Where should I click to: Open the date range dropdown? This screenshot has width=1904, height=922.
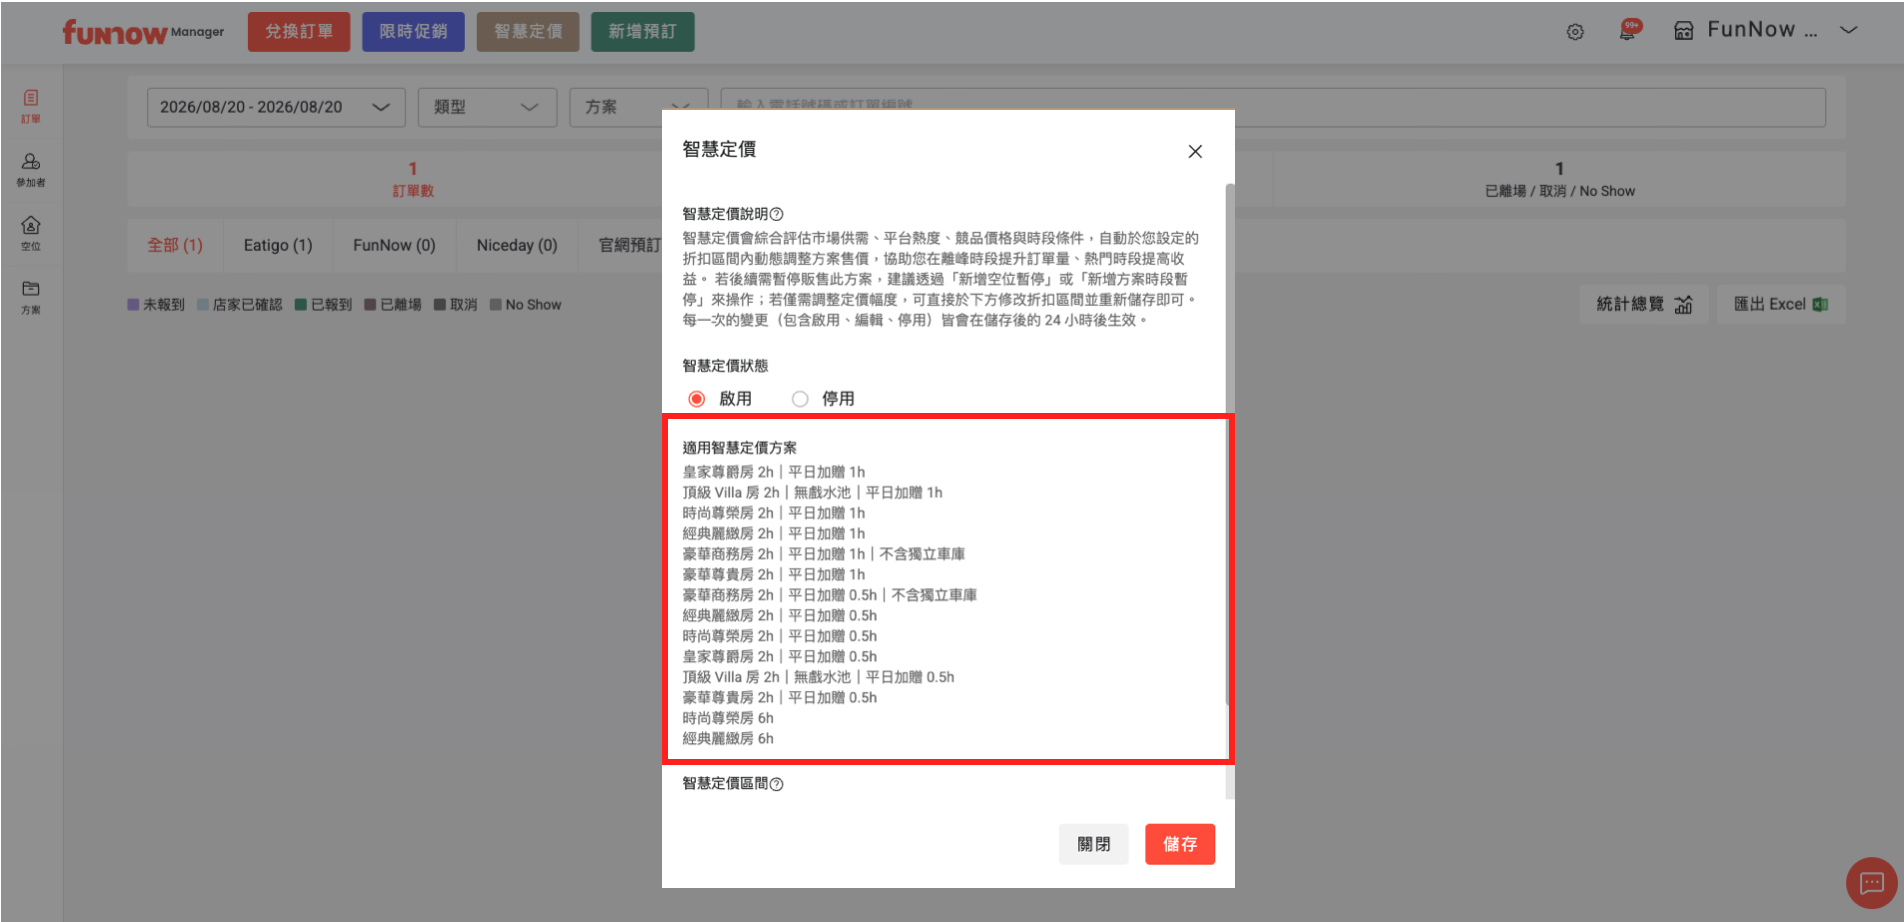point(276,107)
